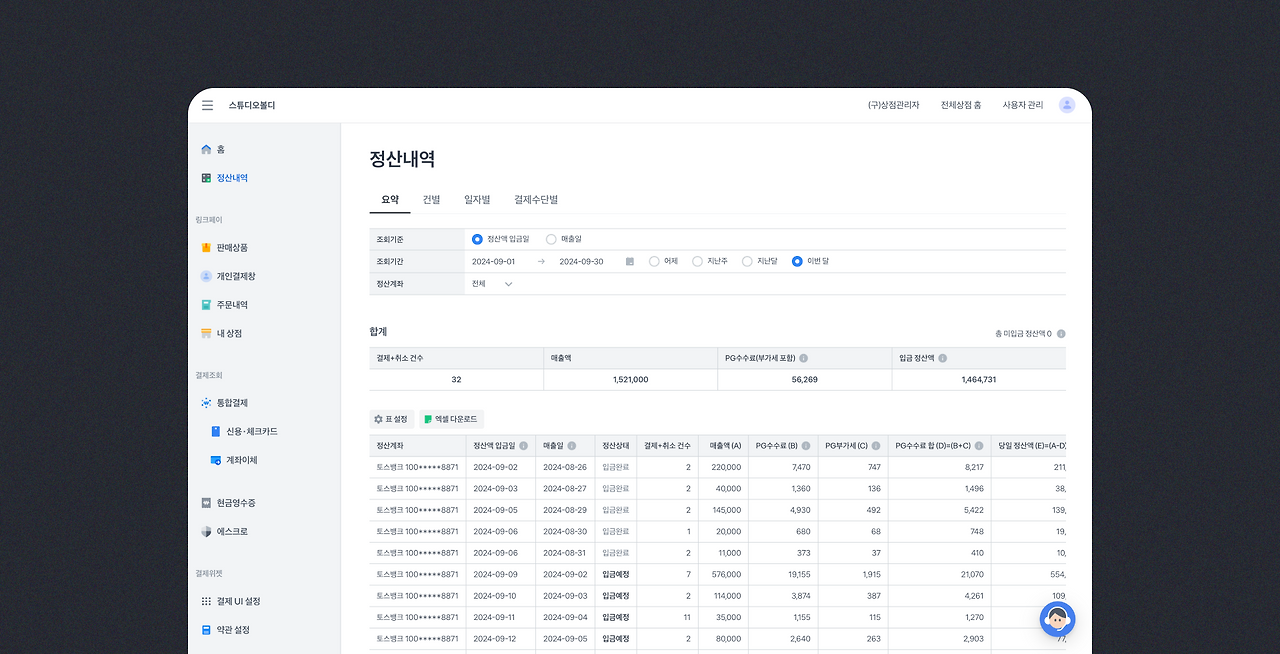Screen dimensions: 1280x654
Task: Click the 표 설정 button
Action: [391, 419]
